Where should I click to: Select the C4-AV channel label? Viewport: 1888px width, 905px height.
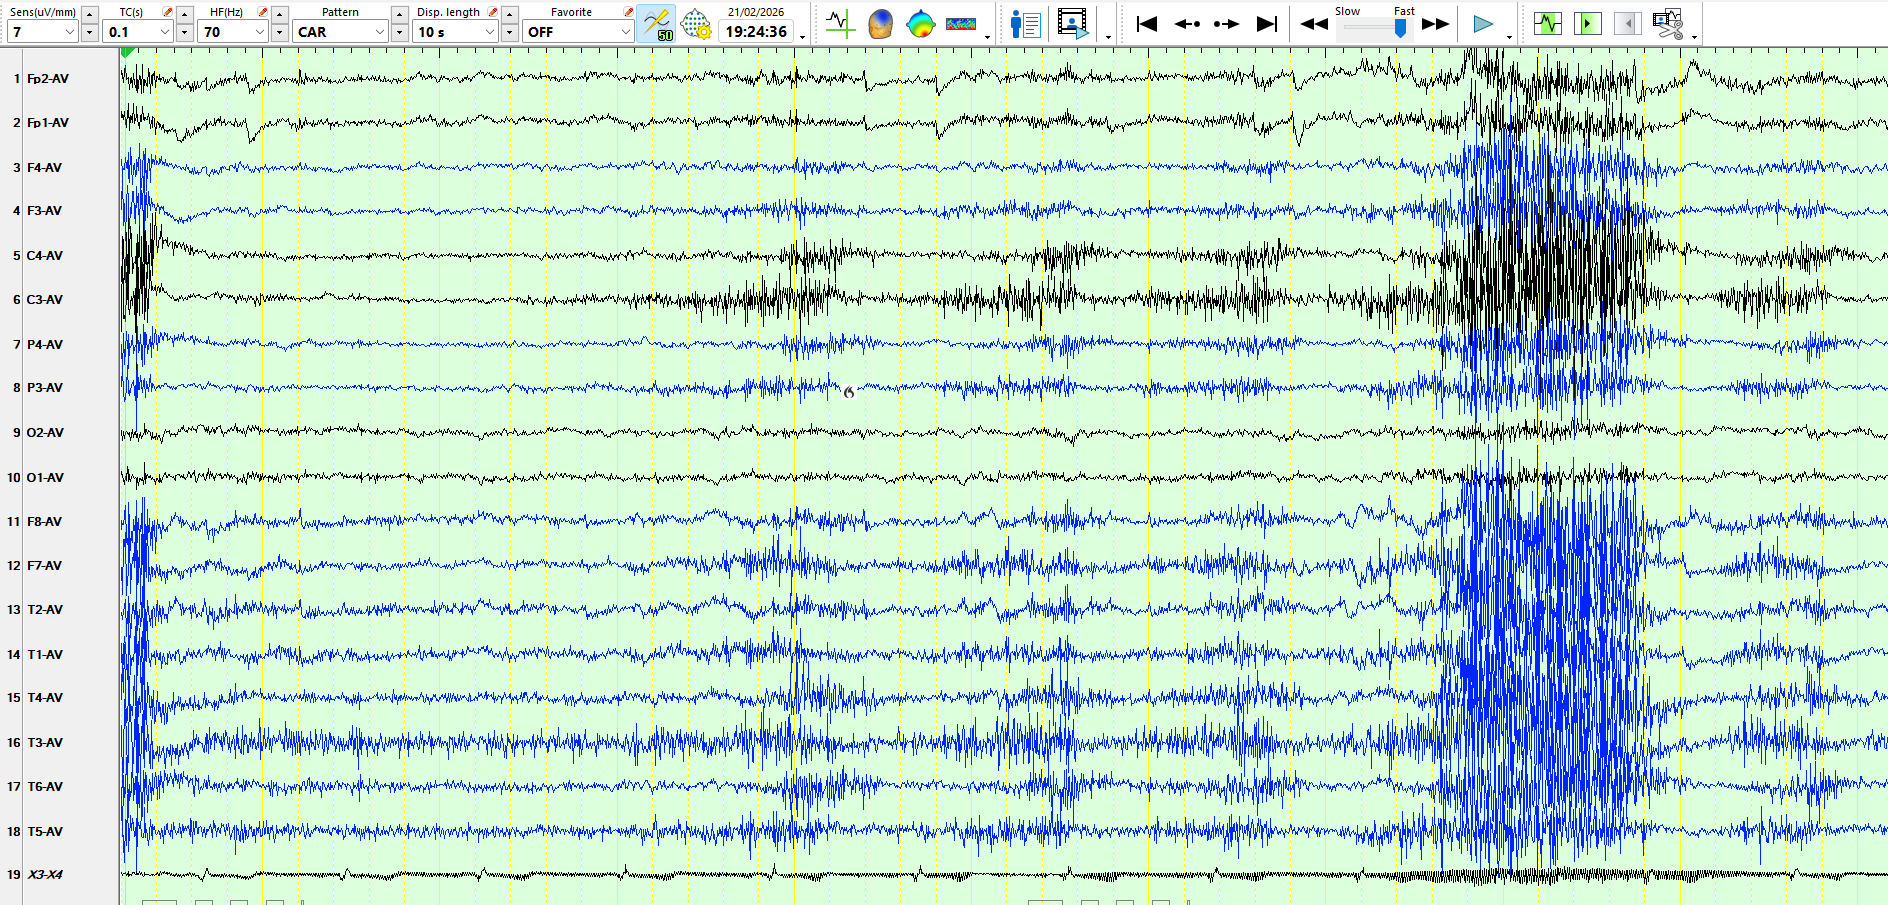click(45, 255)
